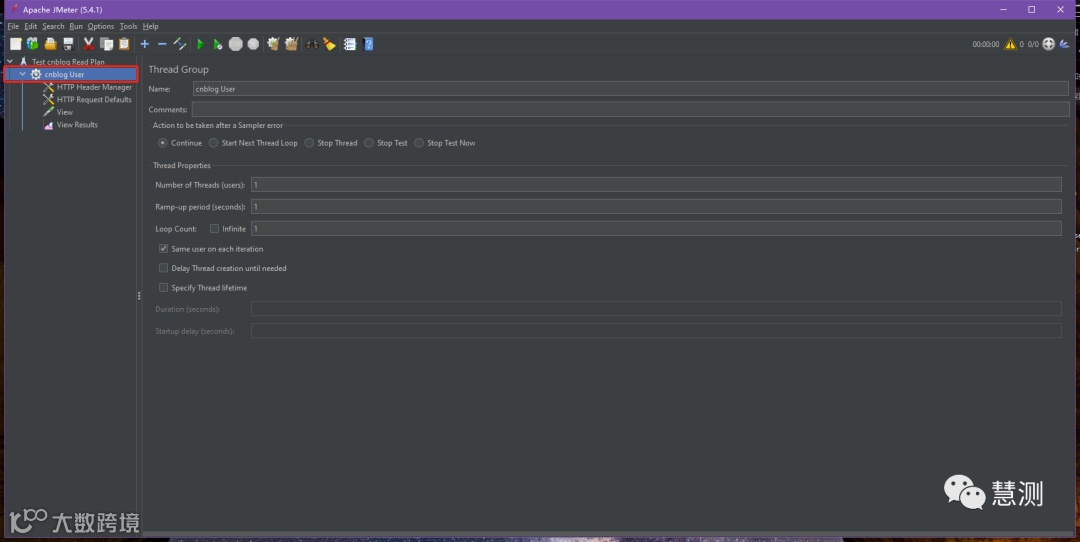
Task: Open a test plan with folder icon
Action: pos(50,44)
